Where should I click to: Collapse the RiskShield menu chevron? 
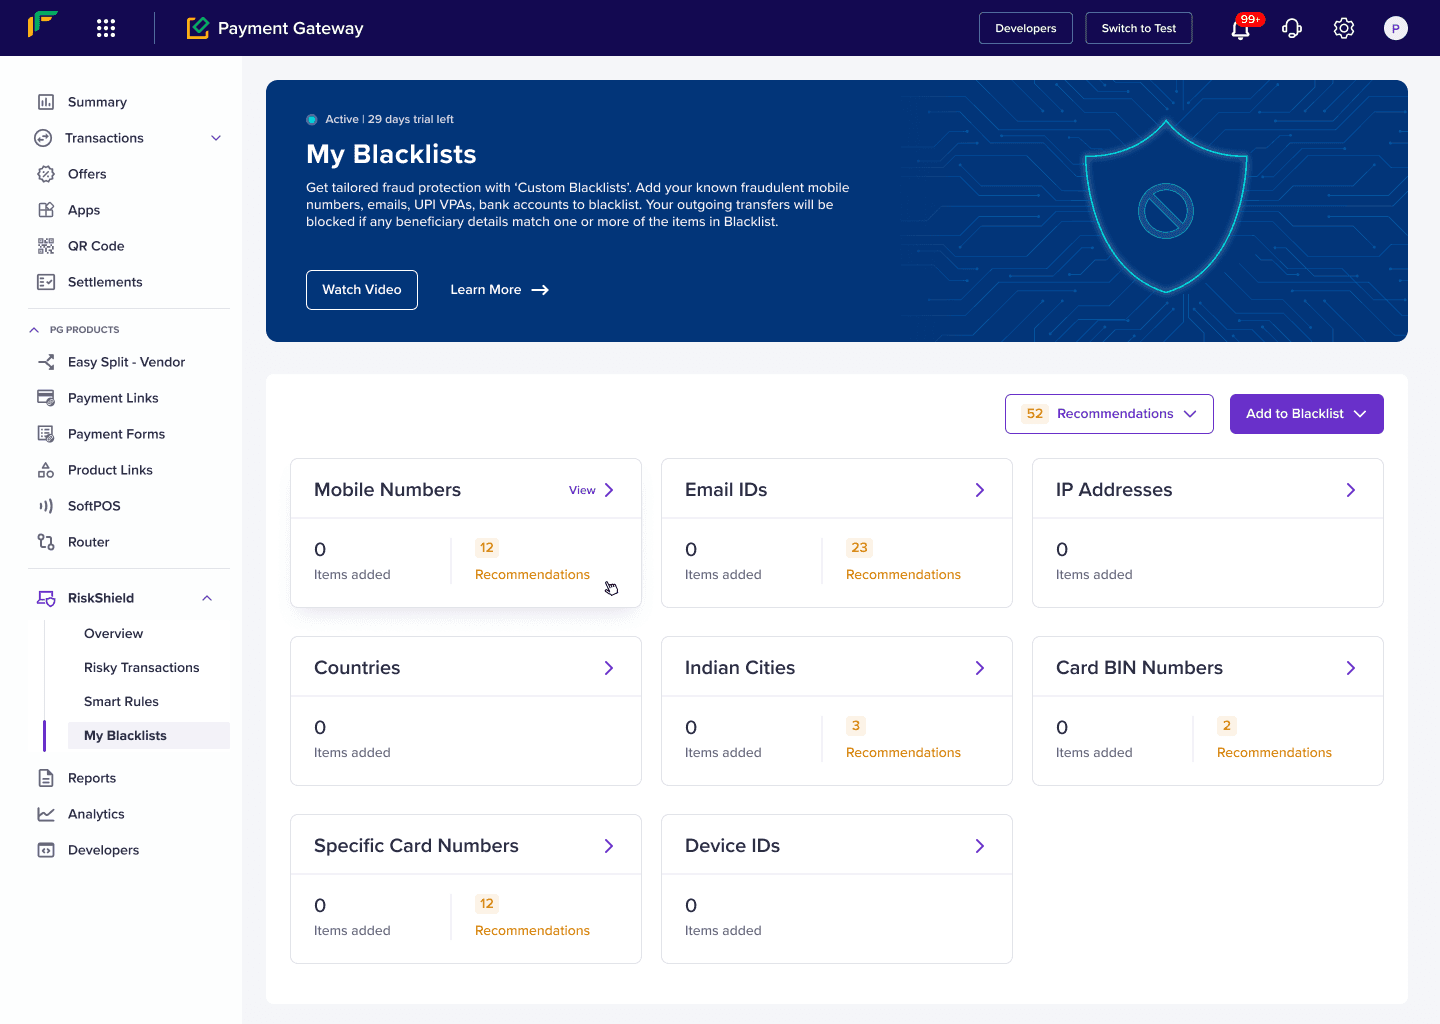(x=207, y=598)
